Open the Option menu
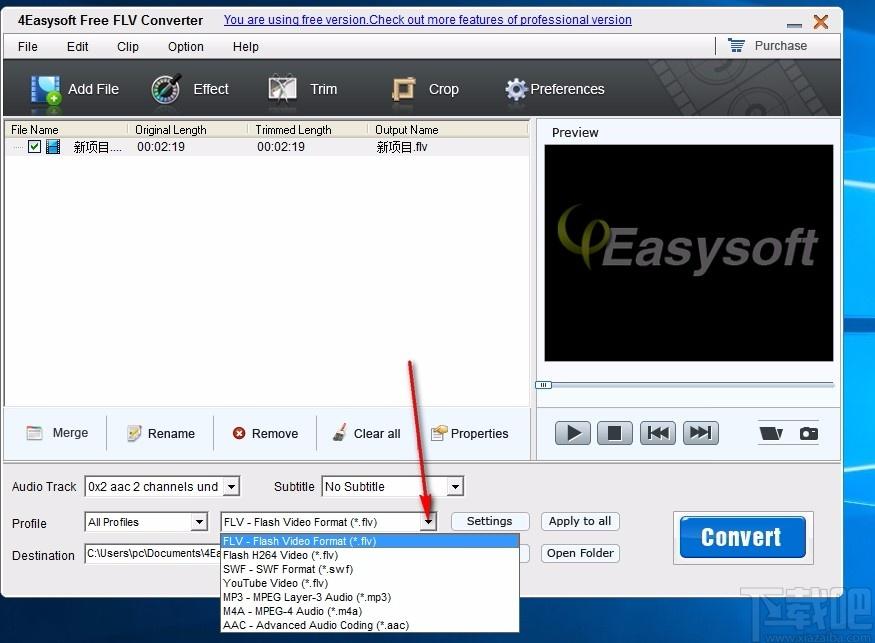This screenshot has width=875, height=643. click(185, 46)
